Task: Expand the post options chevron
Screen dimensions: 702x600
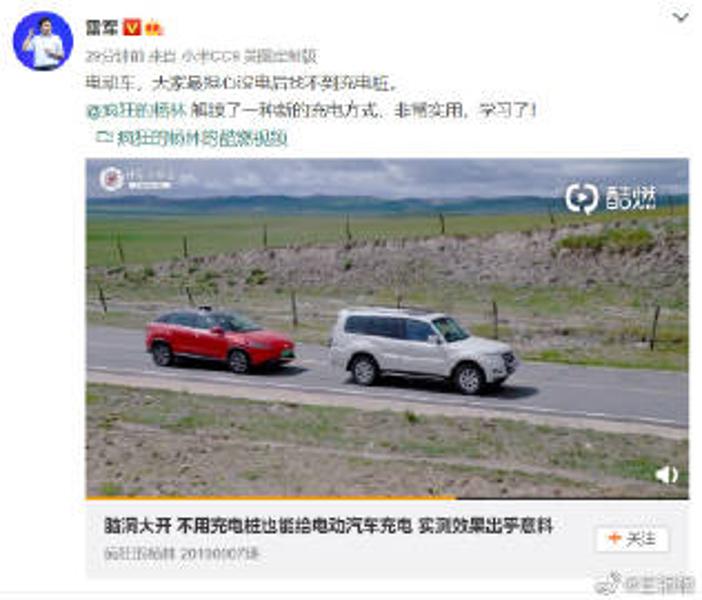Action: (x=681, y=18)
